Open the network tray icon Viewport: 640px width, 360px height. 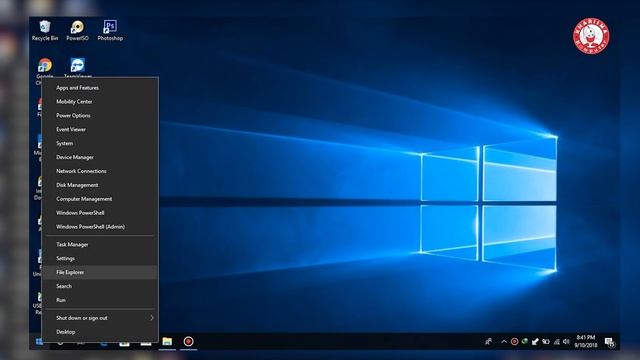tap(556, 342)
